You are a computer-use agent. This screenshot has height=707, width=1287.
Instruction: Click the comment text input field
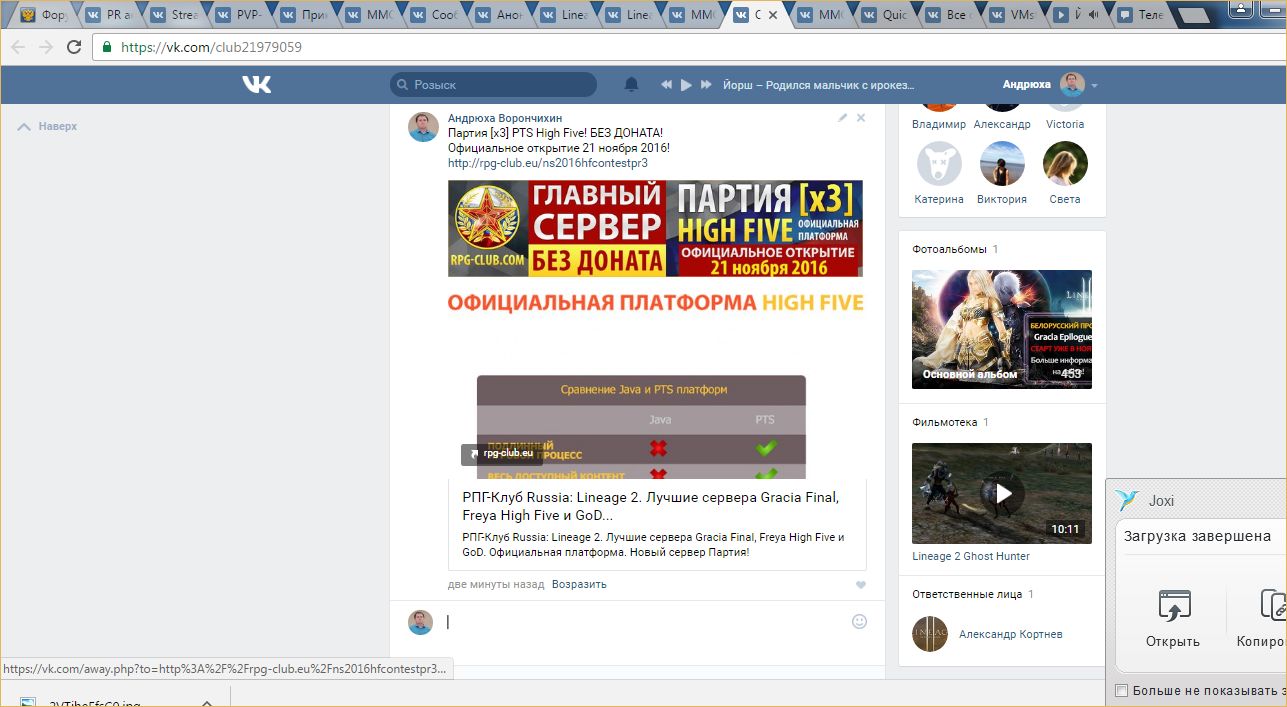click(x=646, y=622)
